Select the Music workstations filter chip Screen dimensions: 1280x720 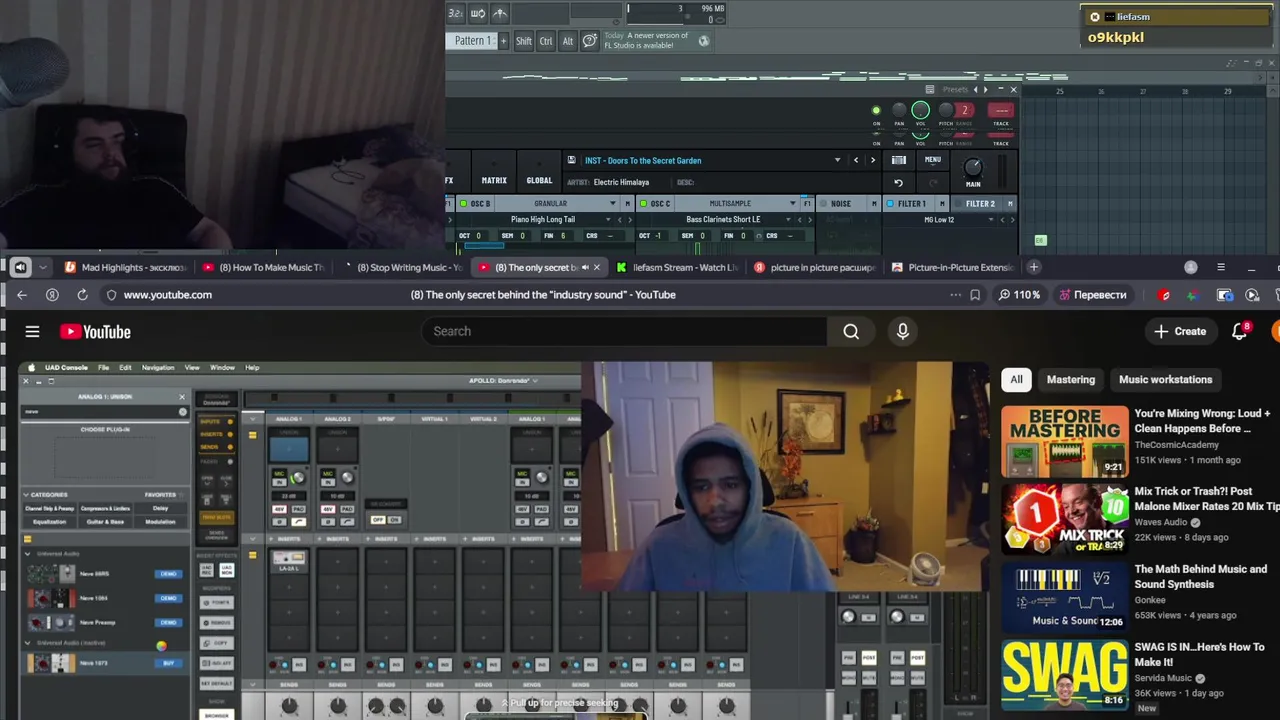(1165, 379)
